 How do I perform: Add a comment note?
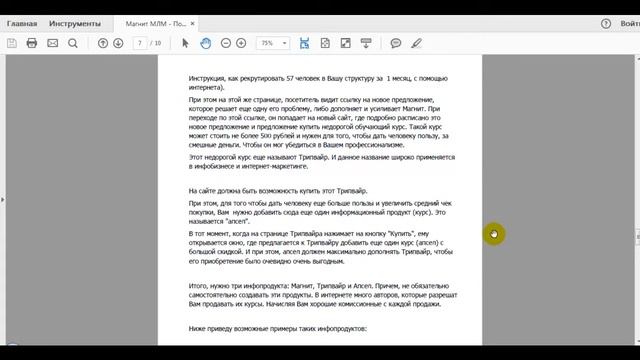click(x=396, y=43)
